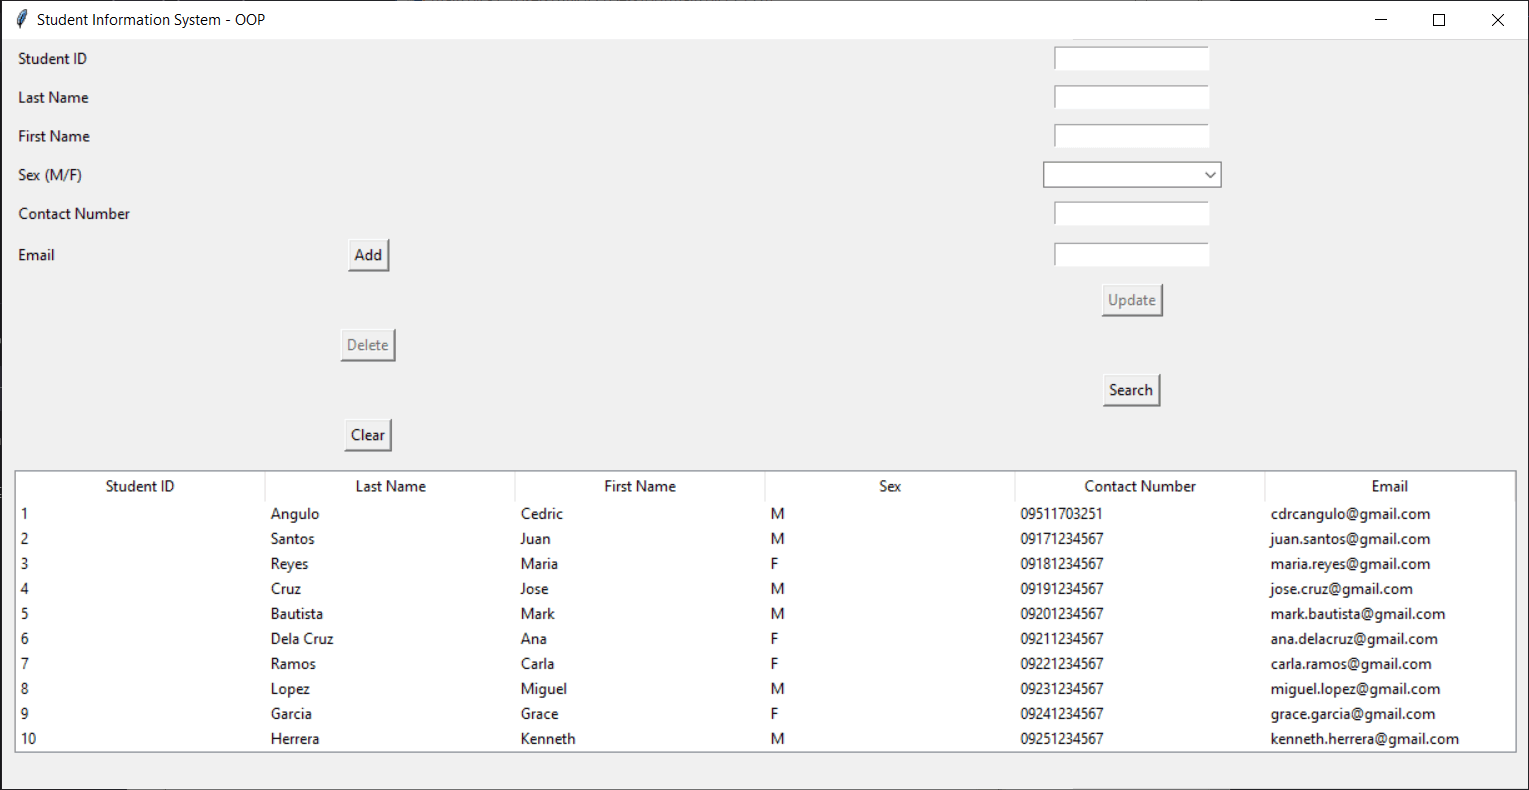Click the Student ID column header
Screen dimensions: 1529x790
click(x=139, y=486)
